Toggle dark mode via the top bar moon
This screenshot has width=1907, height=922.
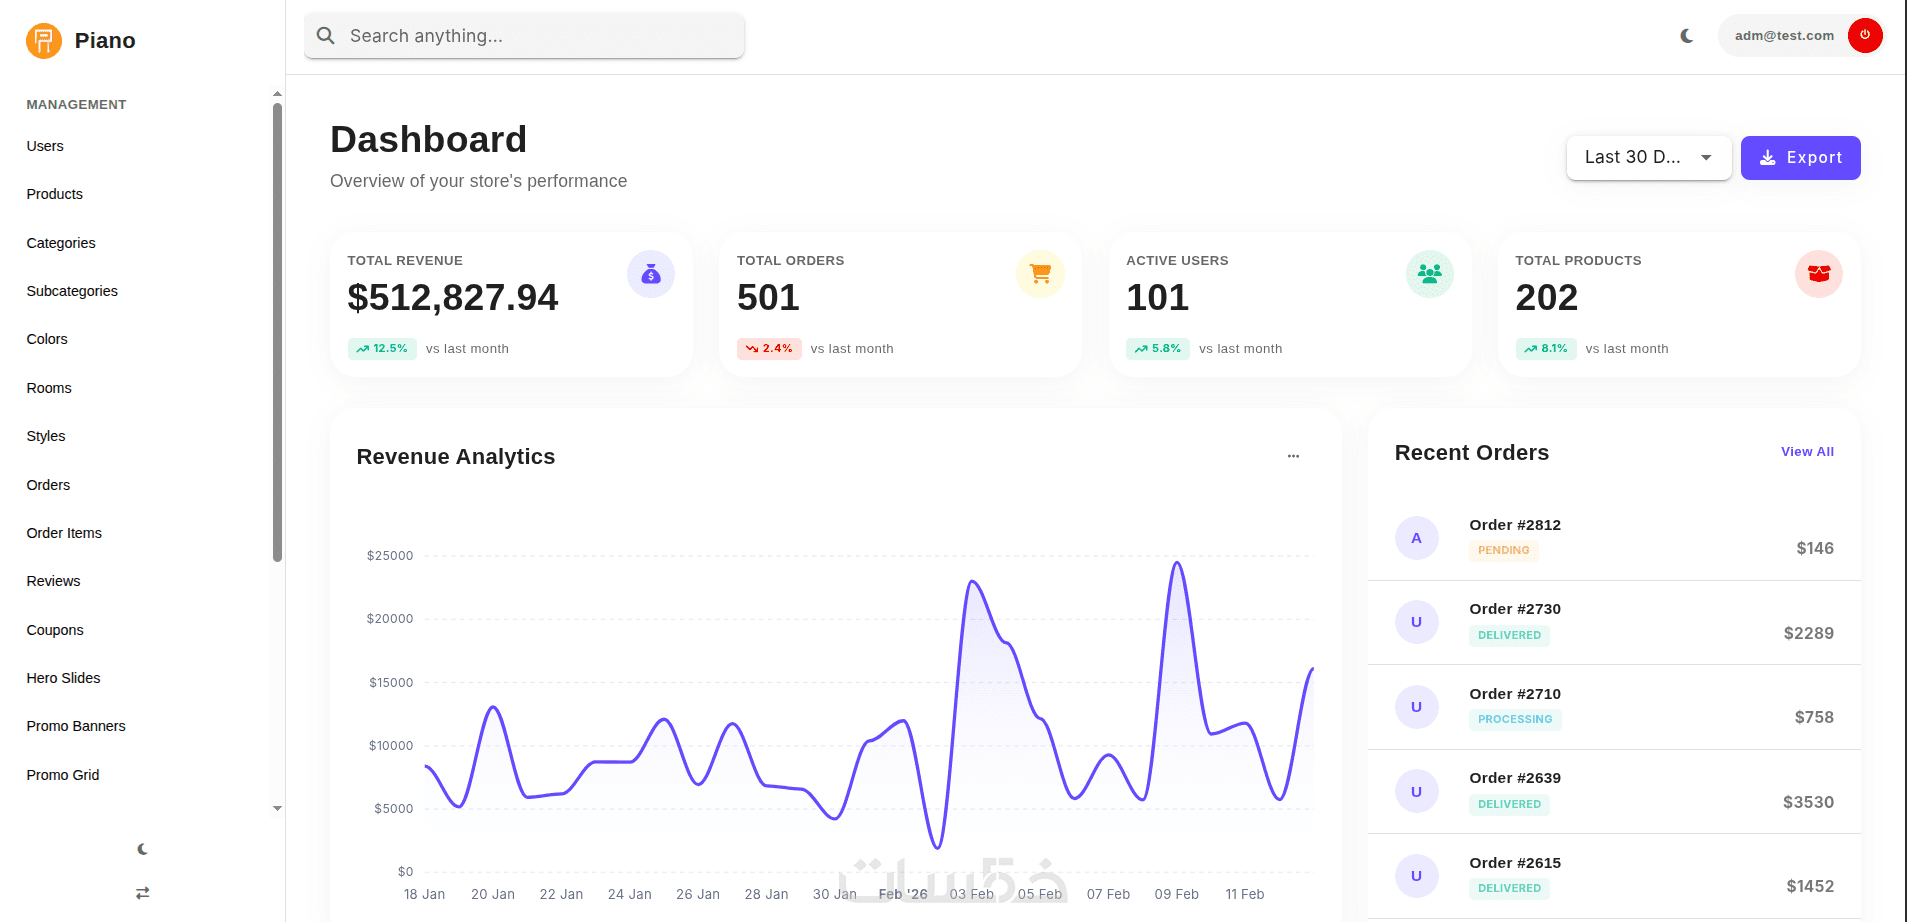tap(1687, 36)
